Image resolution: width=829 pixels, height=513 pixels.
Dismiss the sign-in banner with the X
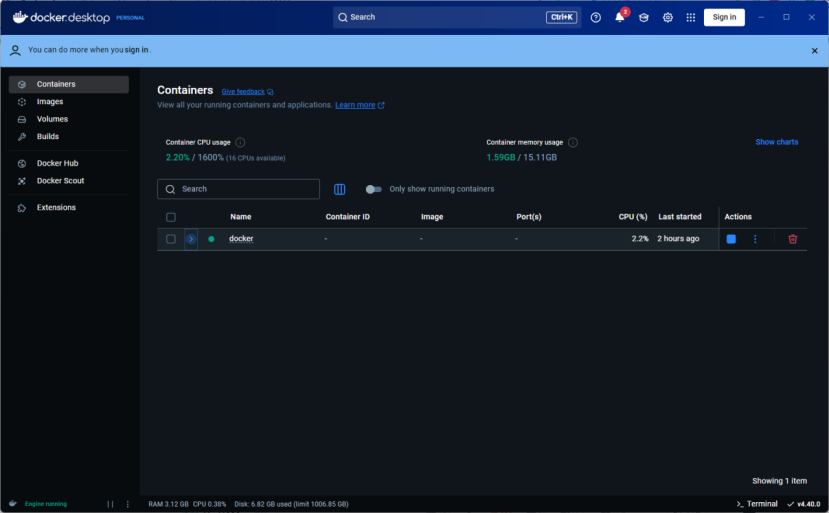tap(814, 51)
